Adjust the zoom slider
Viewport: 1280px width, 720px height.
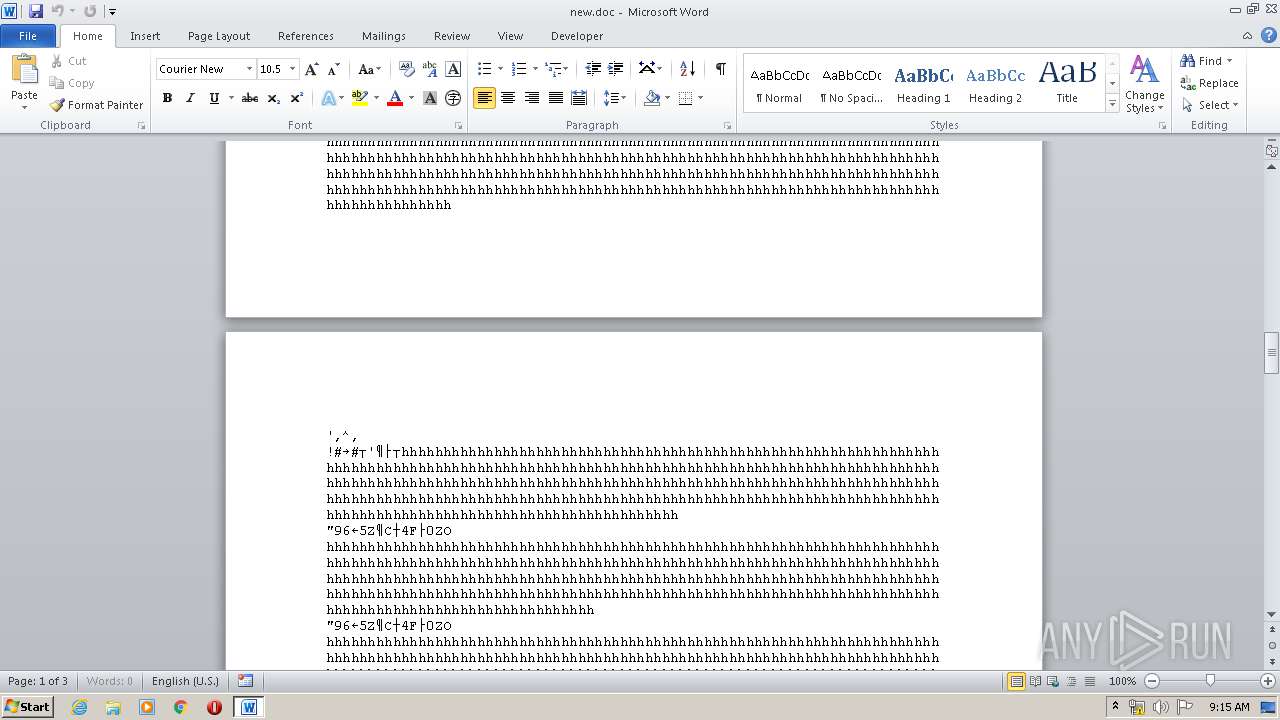(x=1210, y=681)
